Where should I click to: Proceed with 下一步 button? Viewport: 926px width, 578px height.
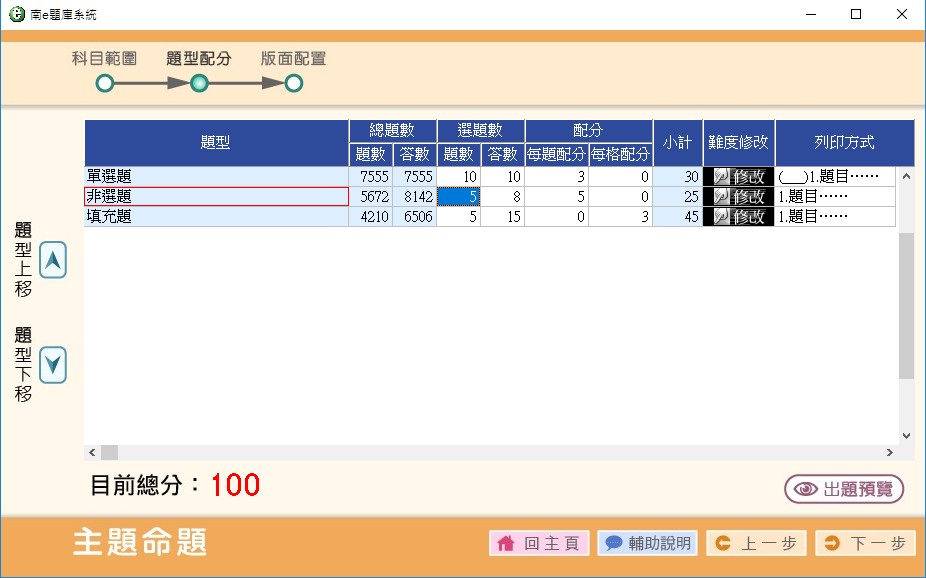866,543
